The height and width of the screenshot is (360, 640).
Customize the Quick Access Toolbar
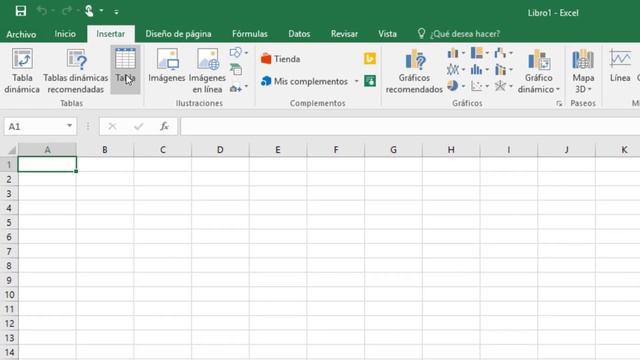pyautogui.click(x=116, y=12)
